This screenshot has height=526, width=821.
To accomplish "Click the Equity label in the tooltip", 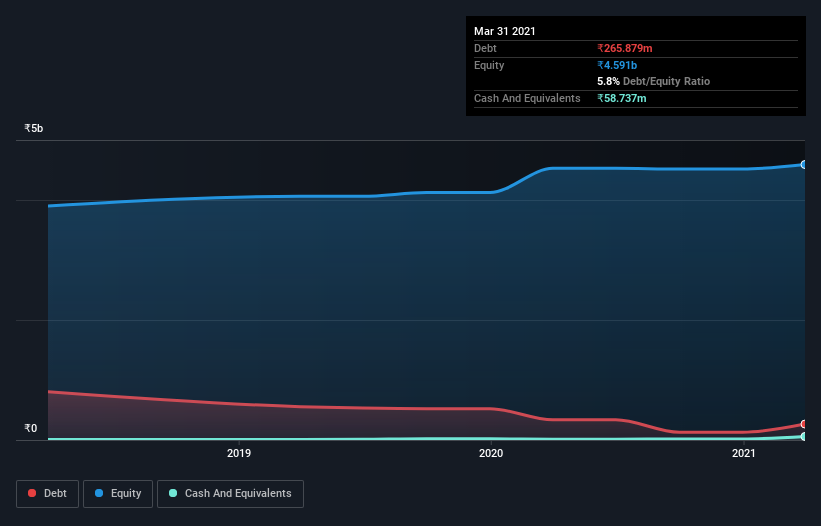I will [x=489, y=65].
